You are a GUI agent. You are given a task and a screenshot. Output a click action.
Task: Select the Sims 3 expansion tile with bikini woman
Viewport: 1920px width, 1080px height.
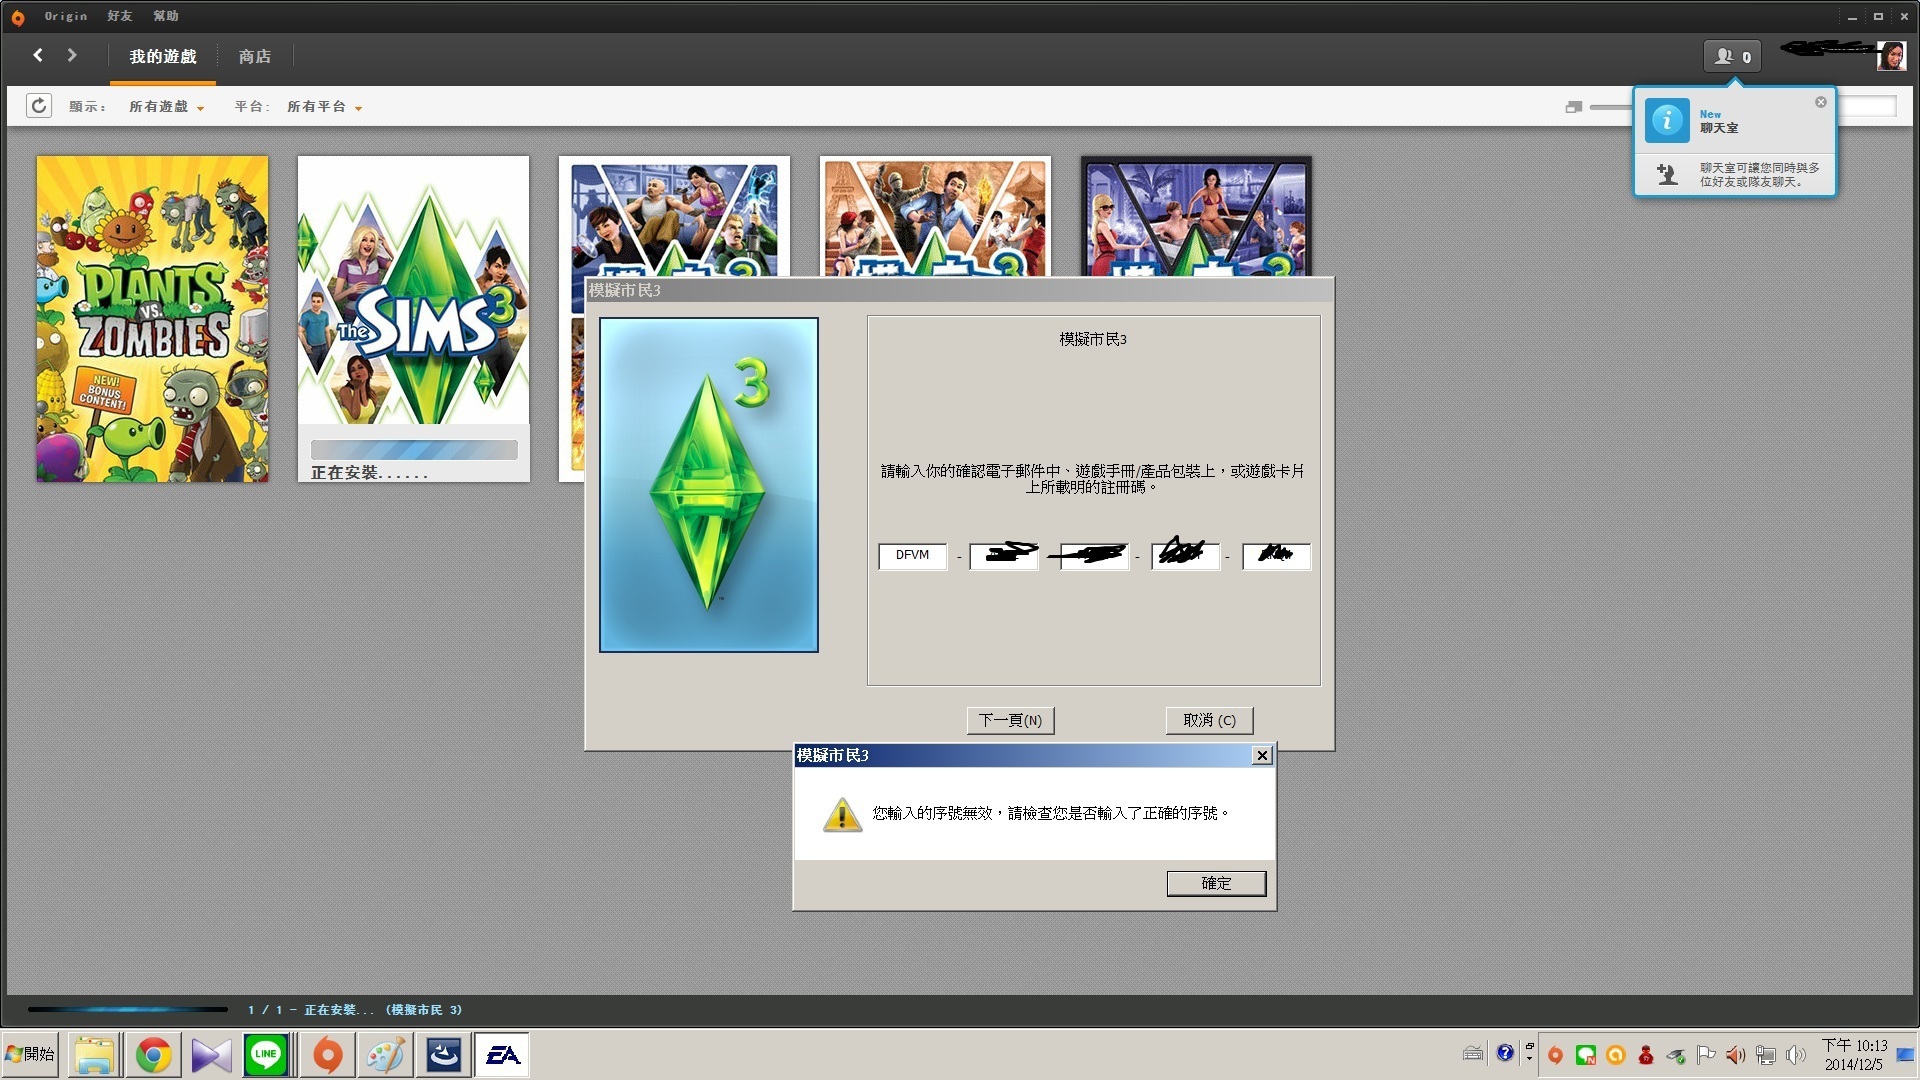tap(1196, 216)
